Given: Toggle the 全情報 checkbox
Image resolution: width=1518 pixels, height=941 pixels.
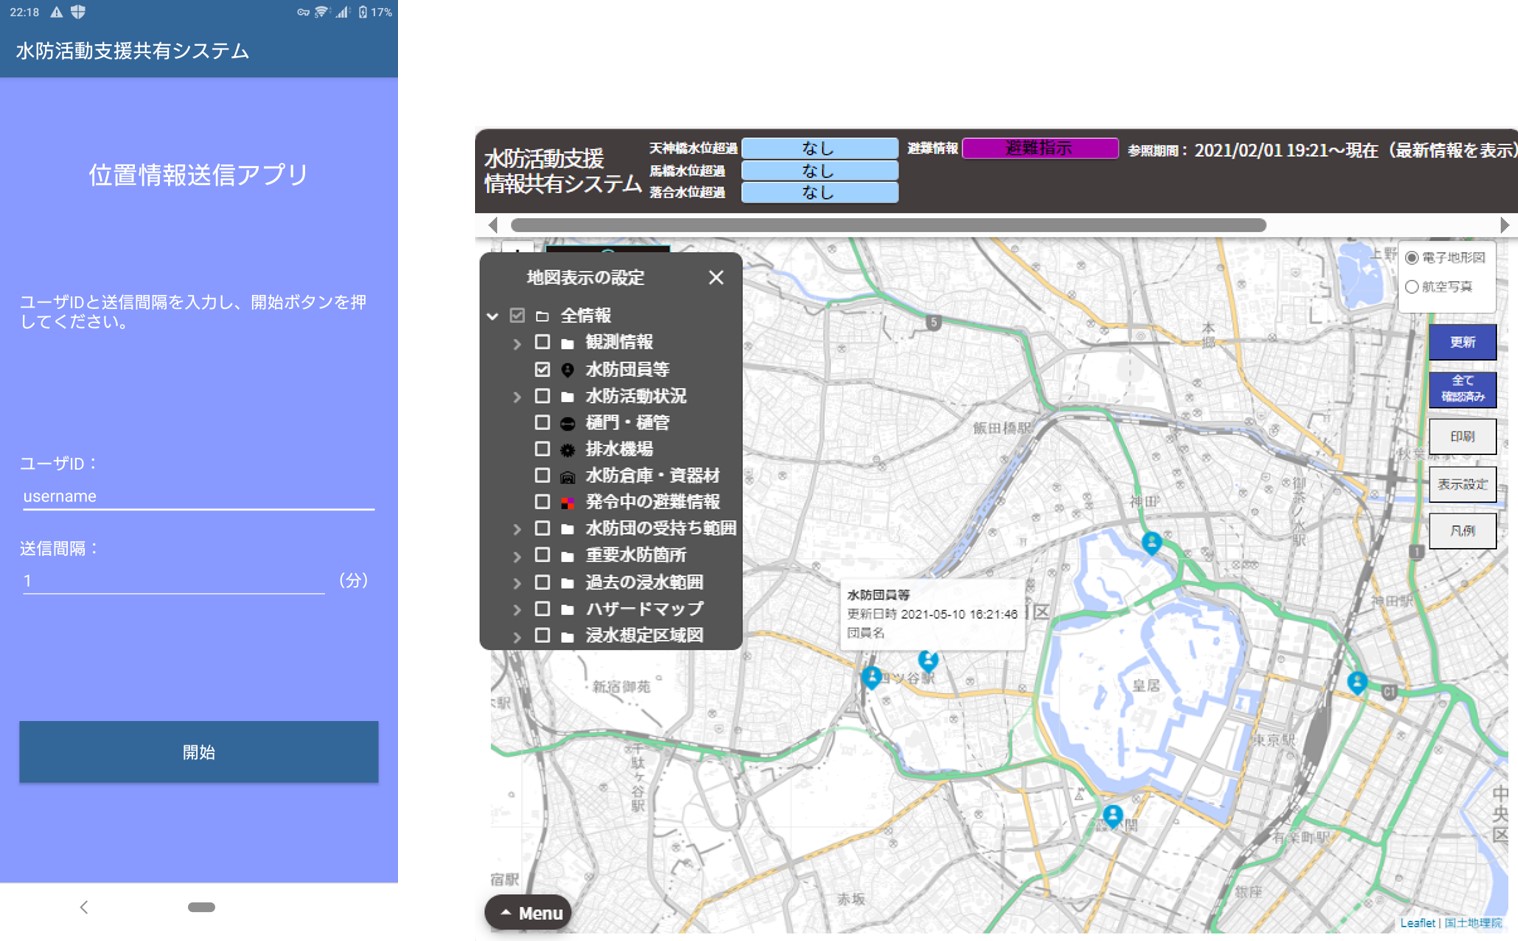Looking at the screenshot, I should pos(517,315).
